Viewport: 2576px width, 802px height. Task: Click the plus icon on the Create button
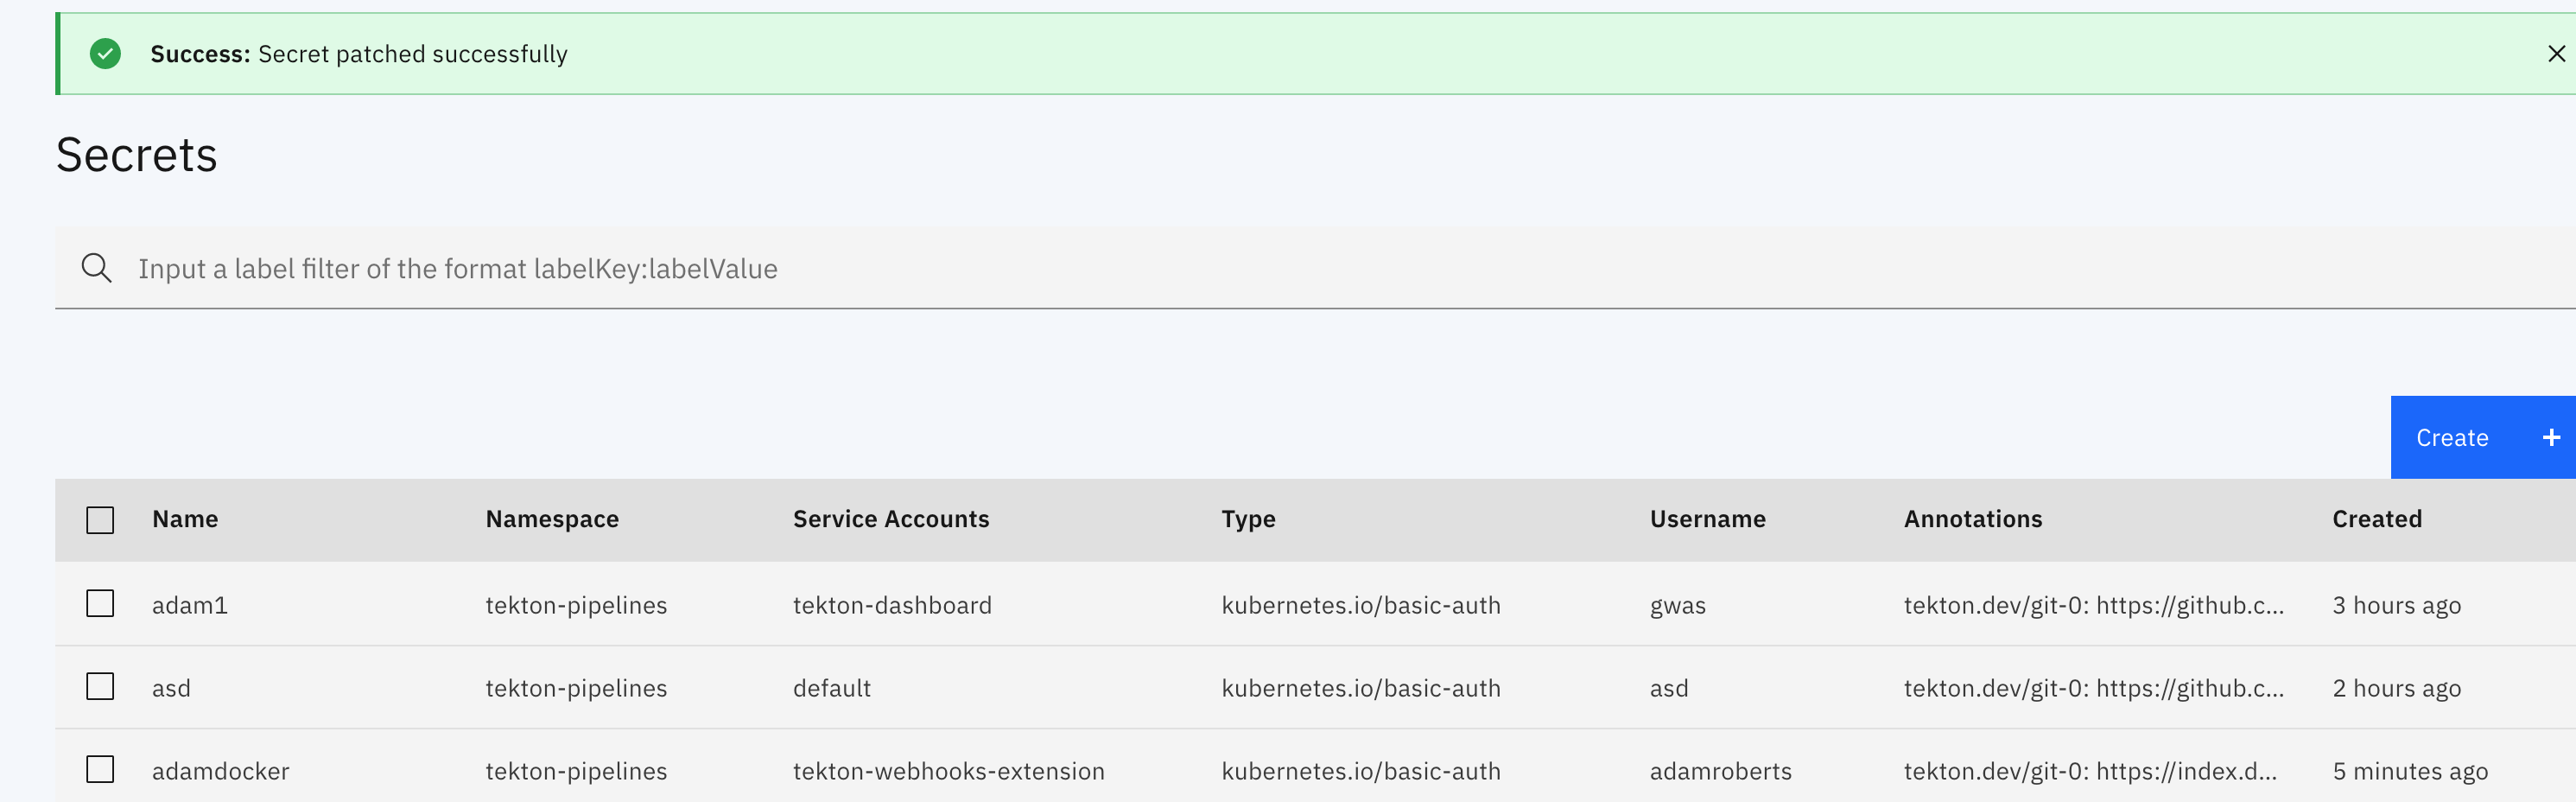click(x=2551, y=437)
